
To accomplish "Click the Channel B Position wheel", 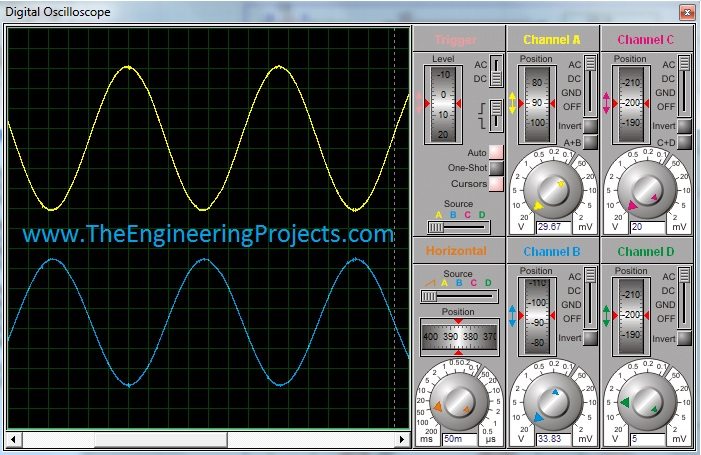I will tap(537, 316).
